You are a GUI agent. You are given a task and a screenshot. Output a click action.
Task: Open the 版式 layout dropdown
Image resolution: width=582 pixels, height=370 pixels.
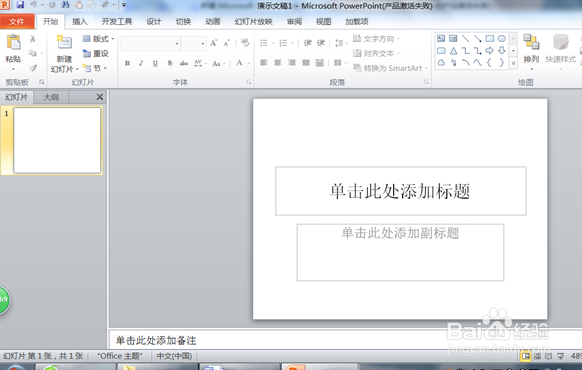[x=98, y=39]
